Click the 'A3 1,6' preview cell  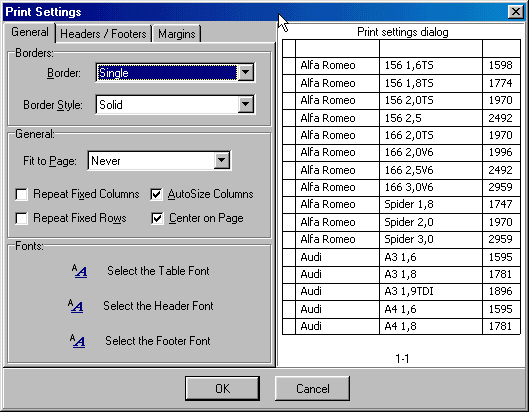(x=431, y=257)
